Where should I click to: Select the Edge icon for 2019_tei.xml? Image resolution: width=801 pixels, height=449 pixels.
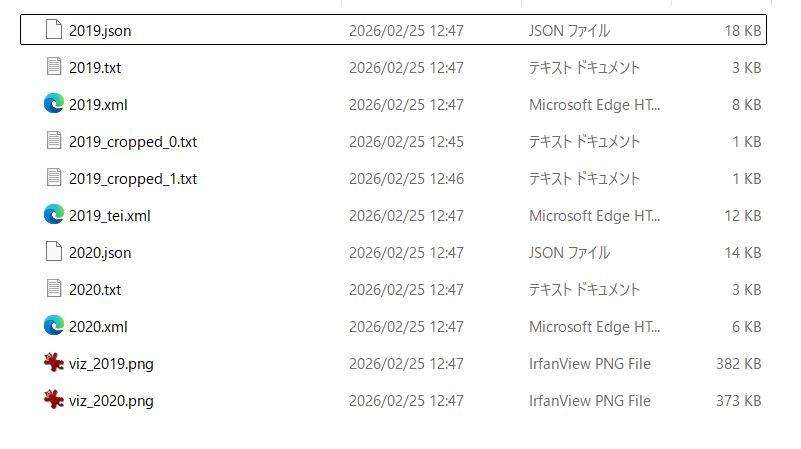(x=54, y=215)
